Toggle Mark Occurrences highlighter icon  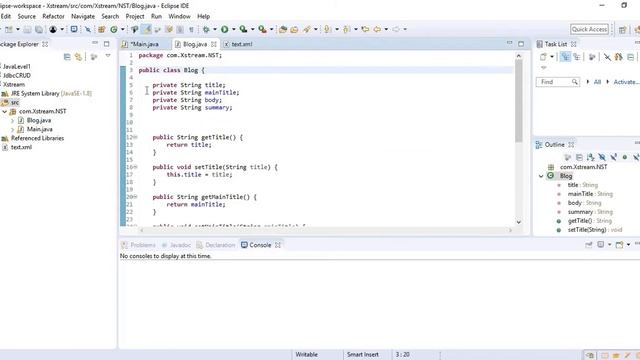[146, 29]
